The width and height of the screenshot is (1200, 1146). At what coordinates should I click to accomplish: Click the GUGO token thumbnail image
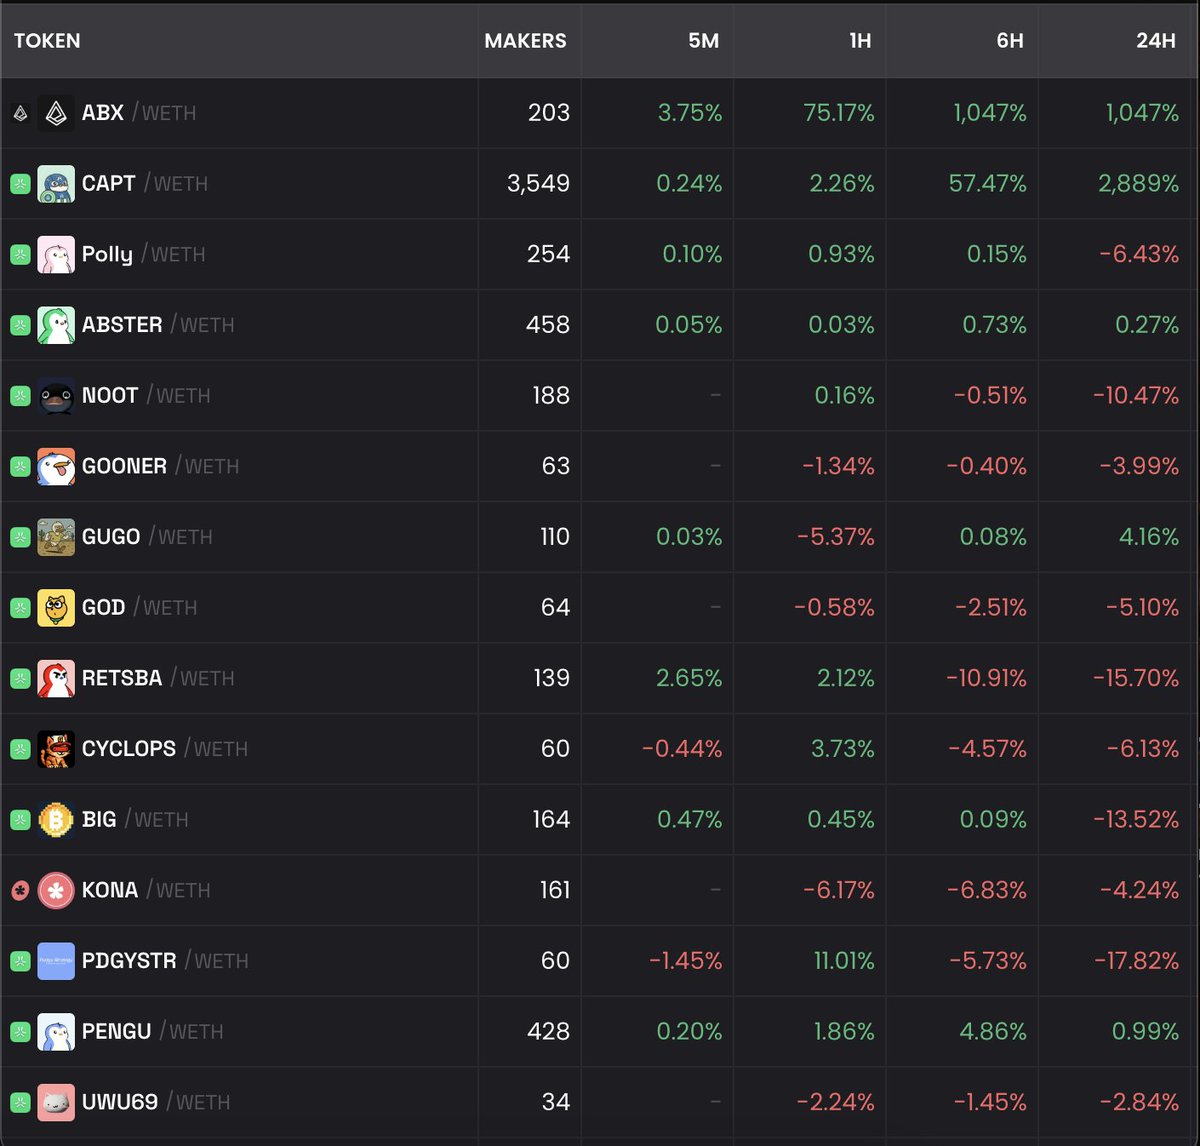tap(56, 537)
